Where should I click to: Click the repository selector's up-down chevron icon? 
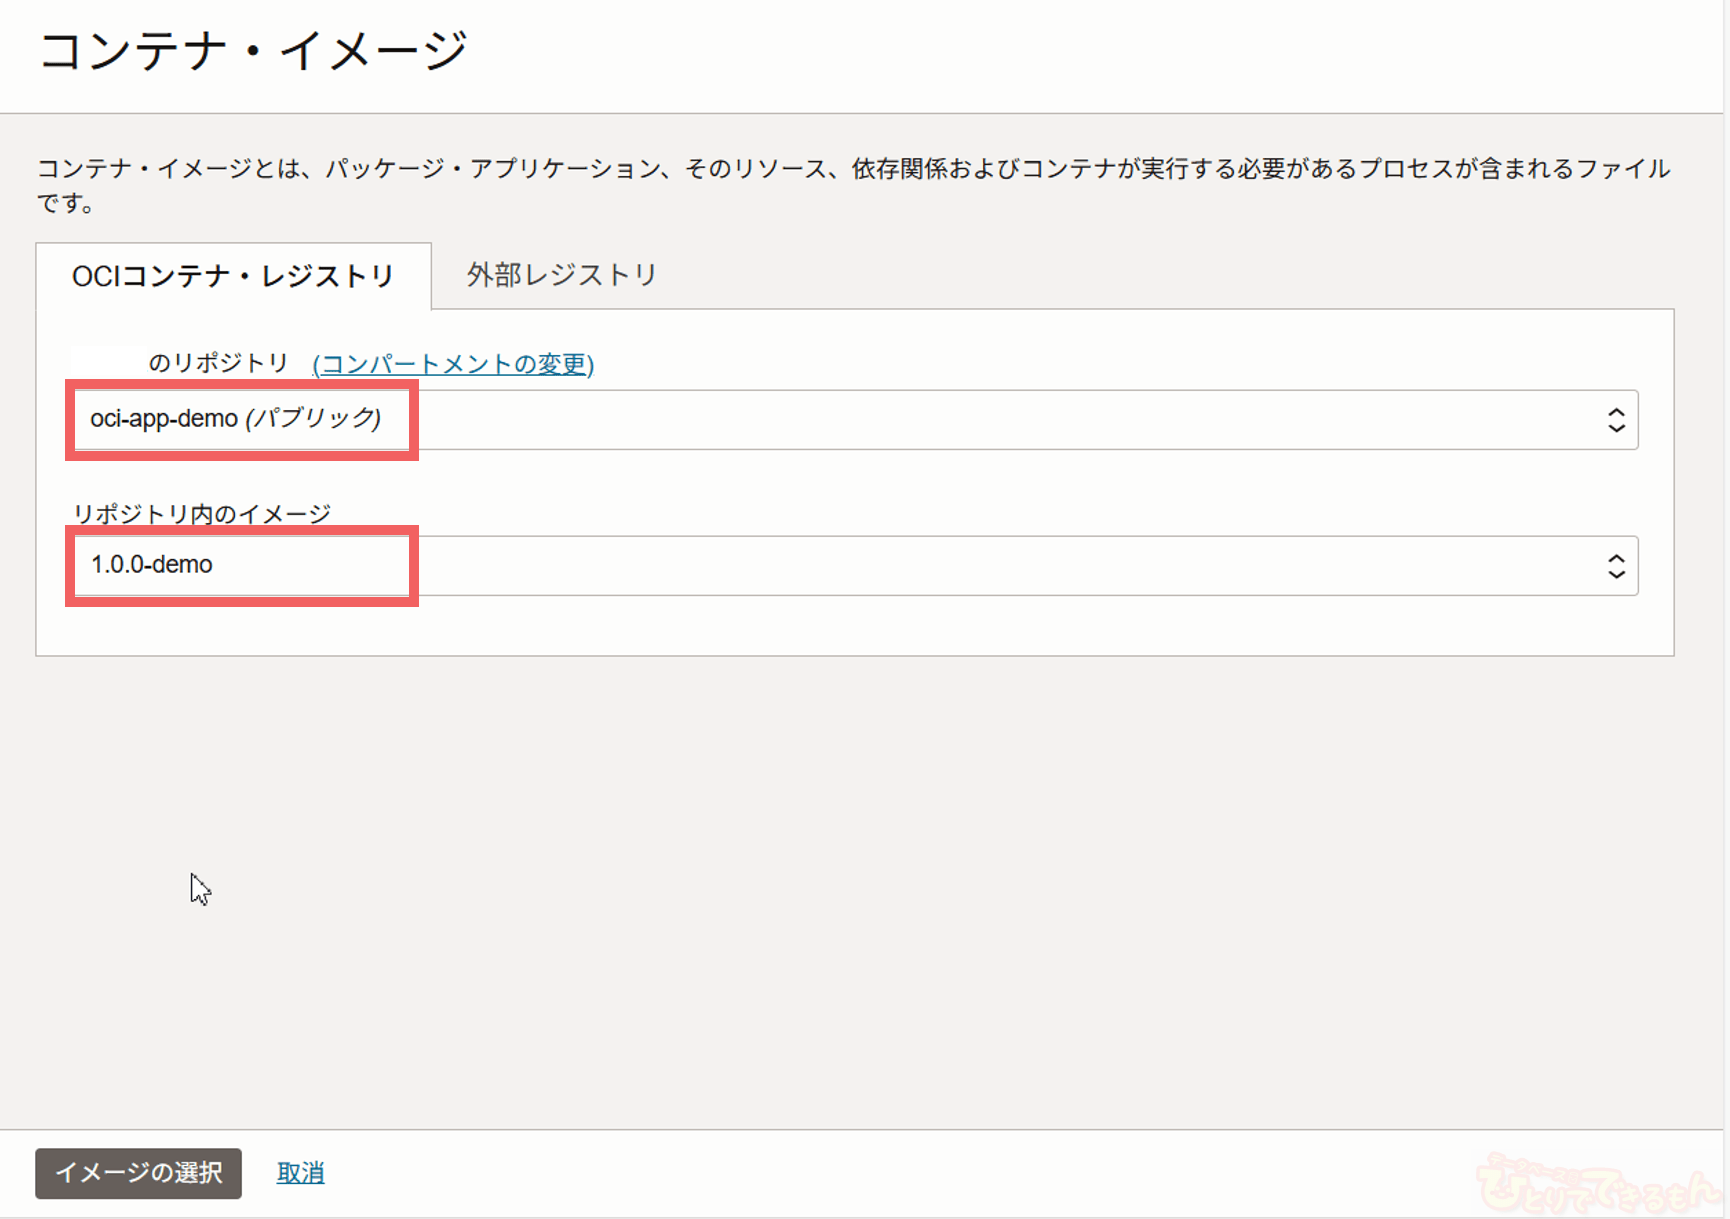pos(1615,420)
